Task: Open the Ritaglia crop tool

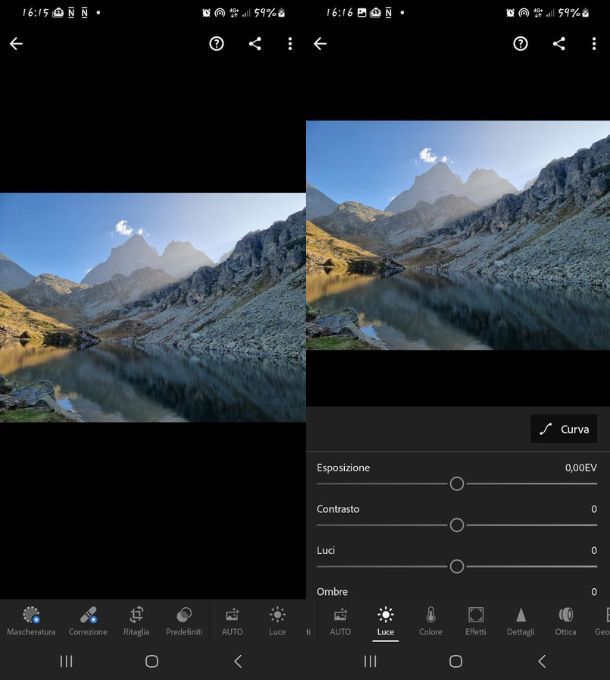Action: click(x=136, y=619)
